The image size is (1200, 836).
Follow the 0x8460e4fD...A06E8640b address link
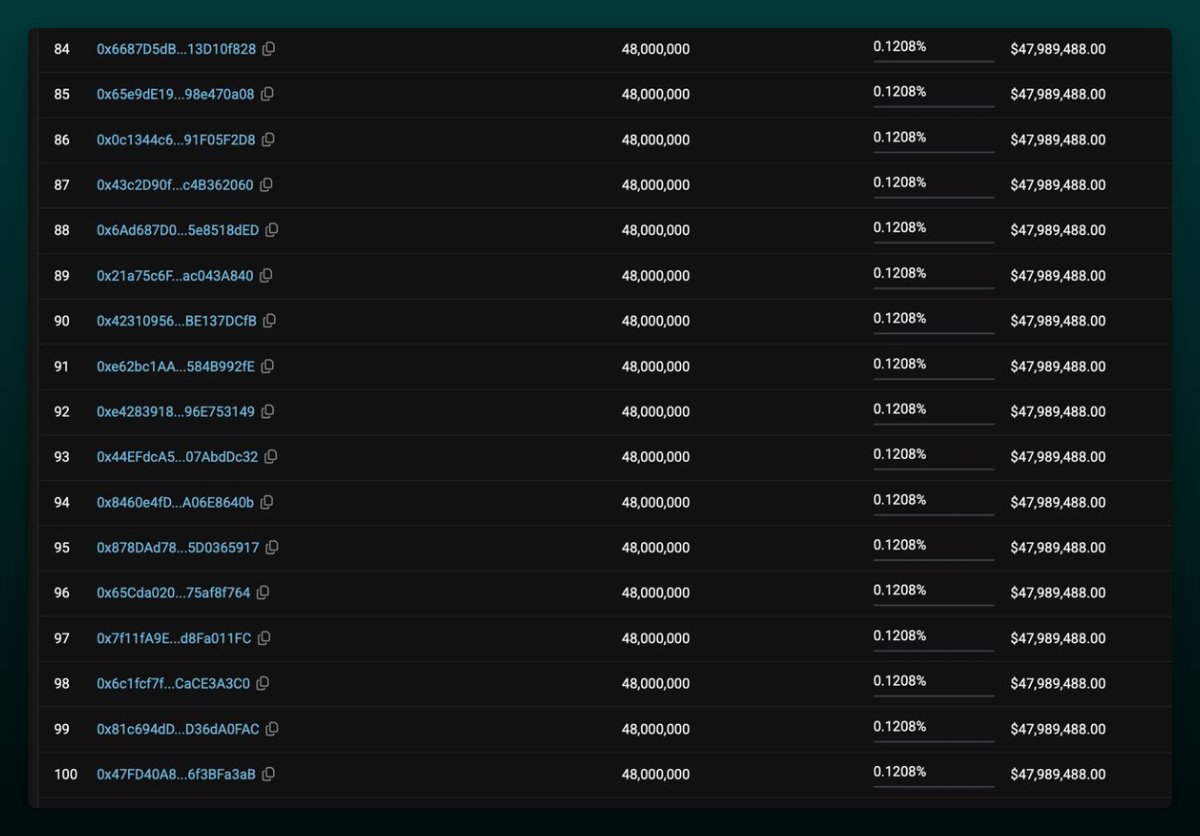point(175,502)
